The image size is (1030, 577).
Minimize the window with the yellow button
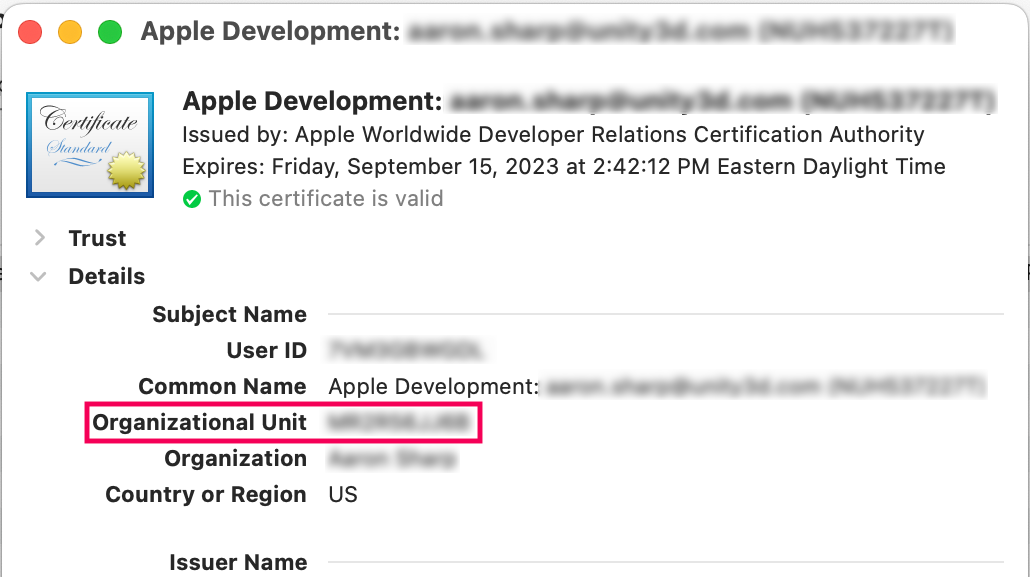click(70, 32)
